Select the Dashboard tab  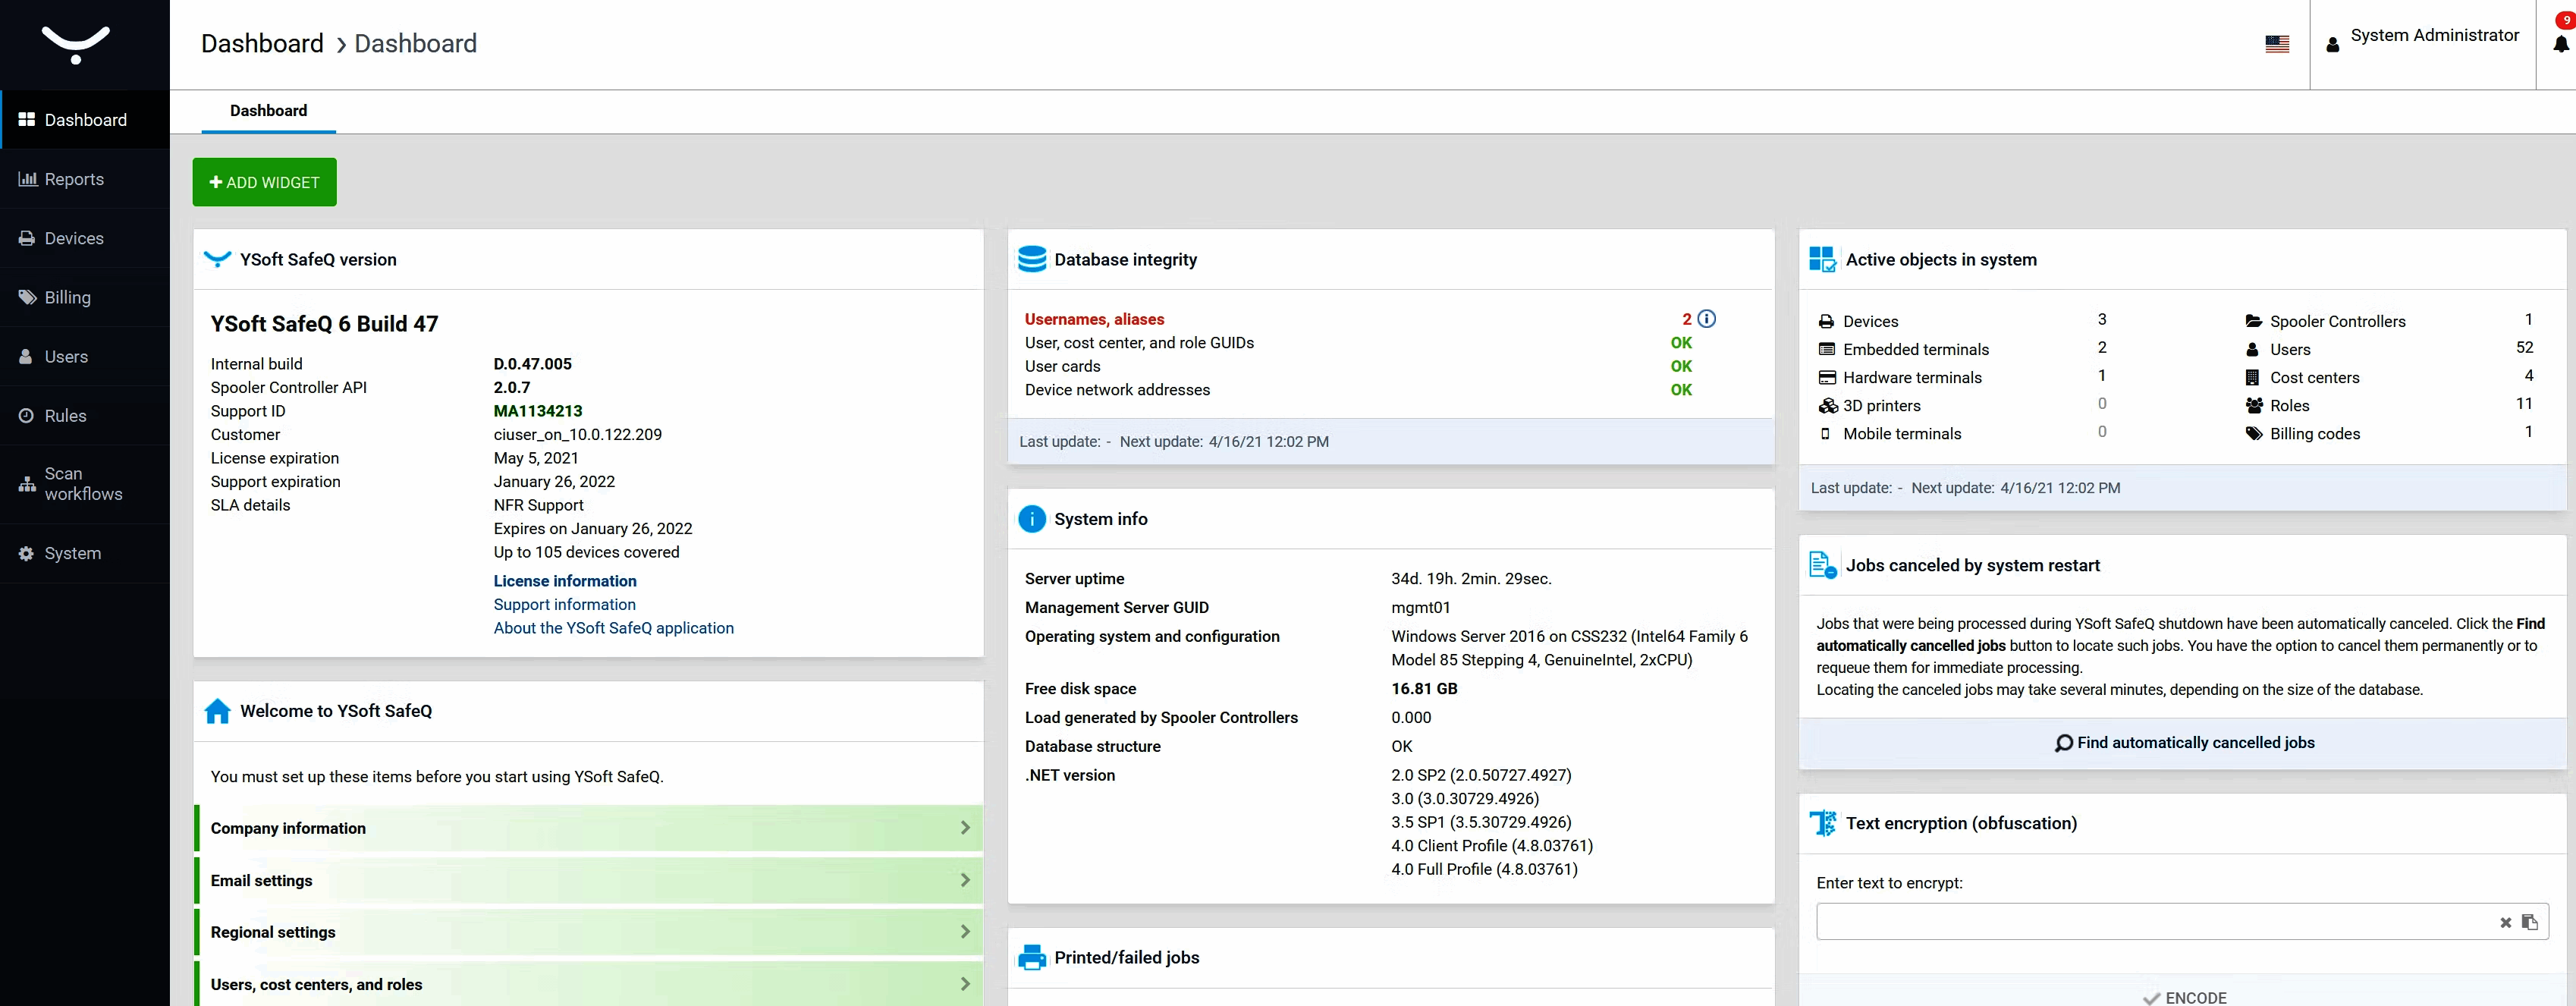(x=268, y=111)
